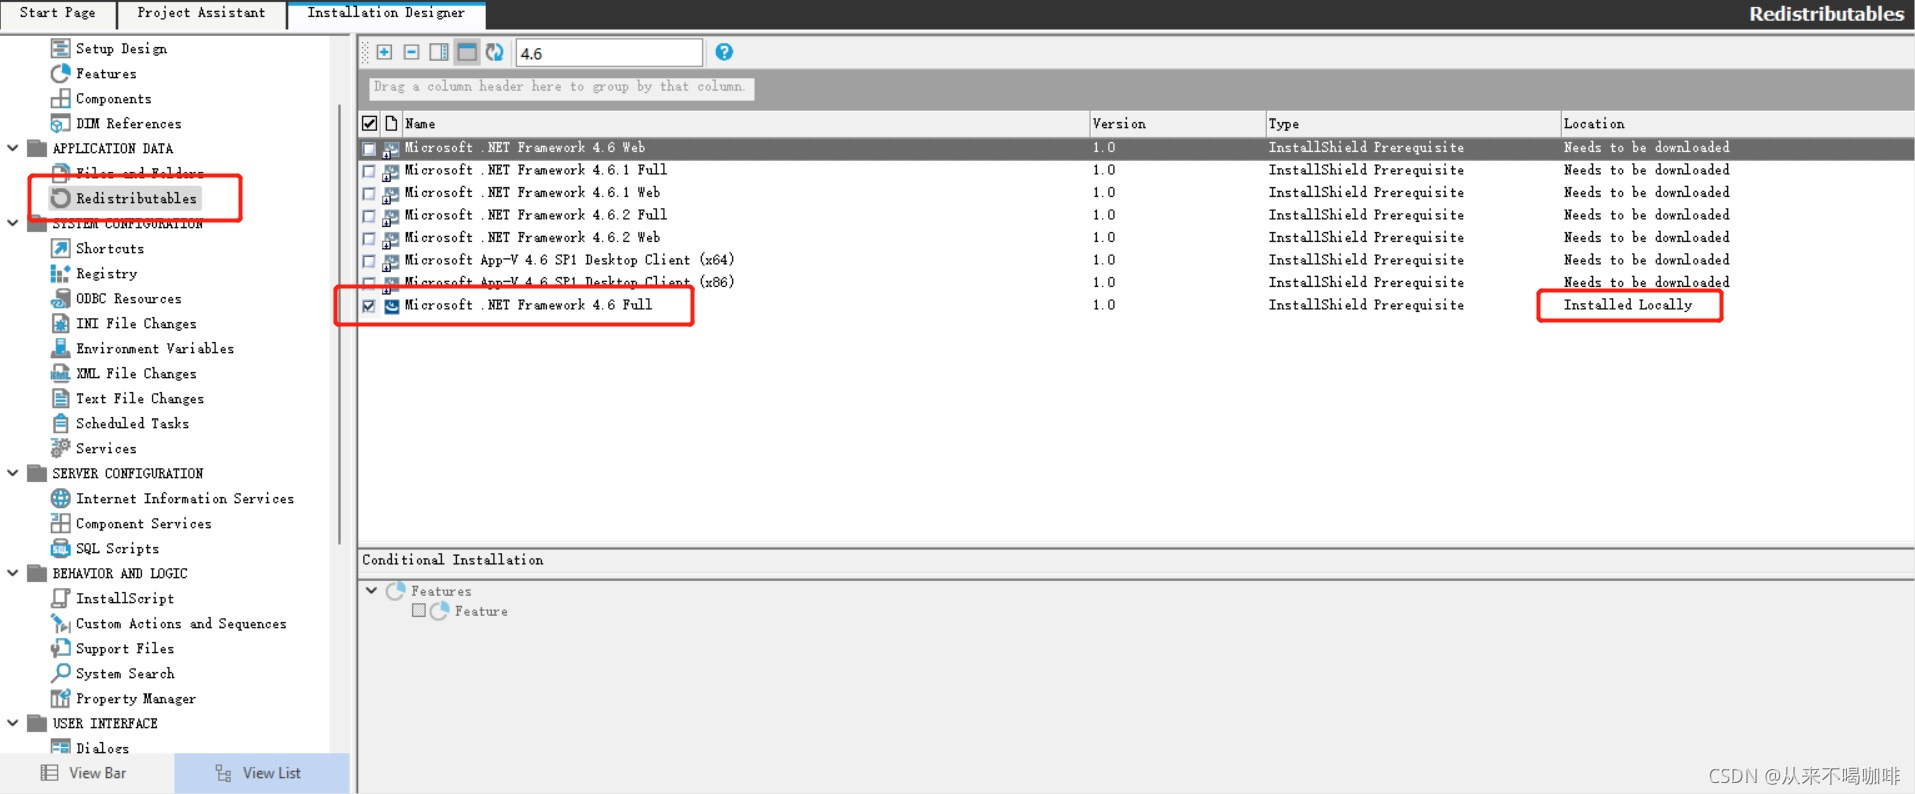Sort by the Type column header

[x=1412, y=124]
